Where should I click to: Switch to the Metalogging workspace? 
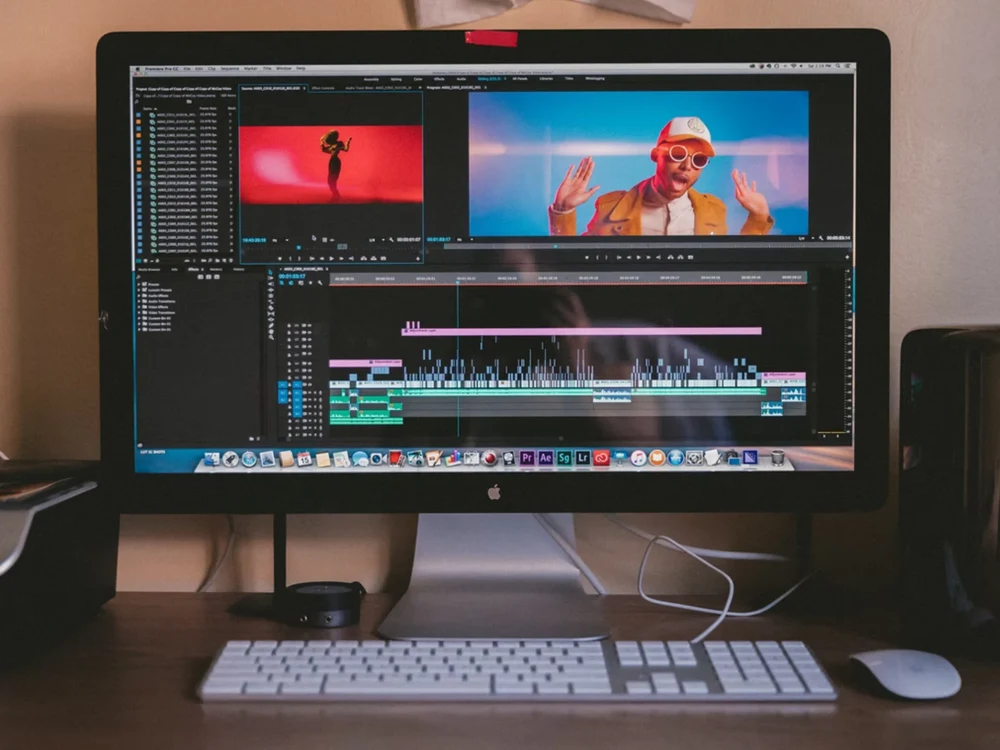point(595,78)
